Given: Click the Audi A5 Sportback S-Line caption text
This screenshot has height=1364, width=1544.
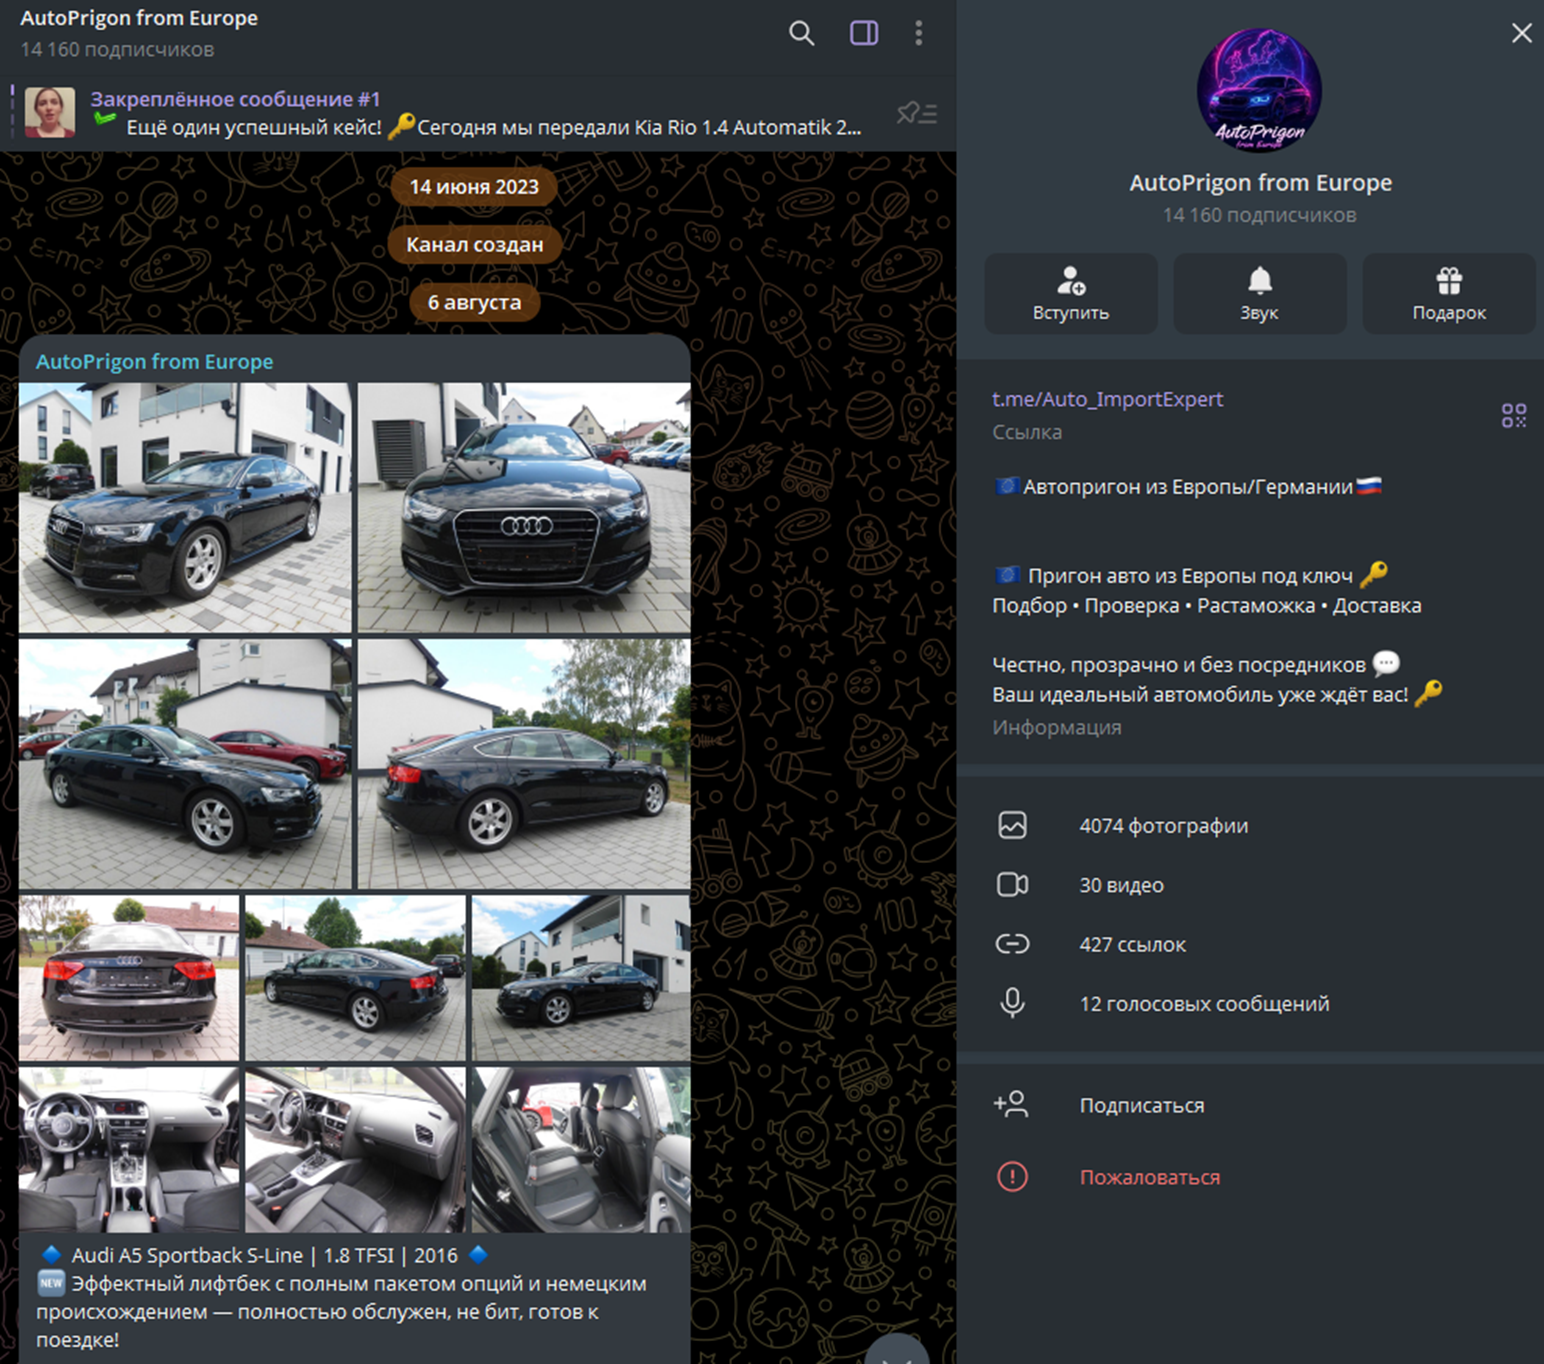Looking at the screenshot, I should point(264,1255).
